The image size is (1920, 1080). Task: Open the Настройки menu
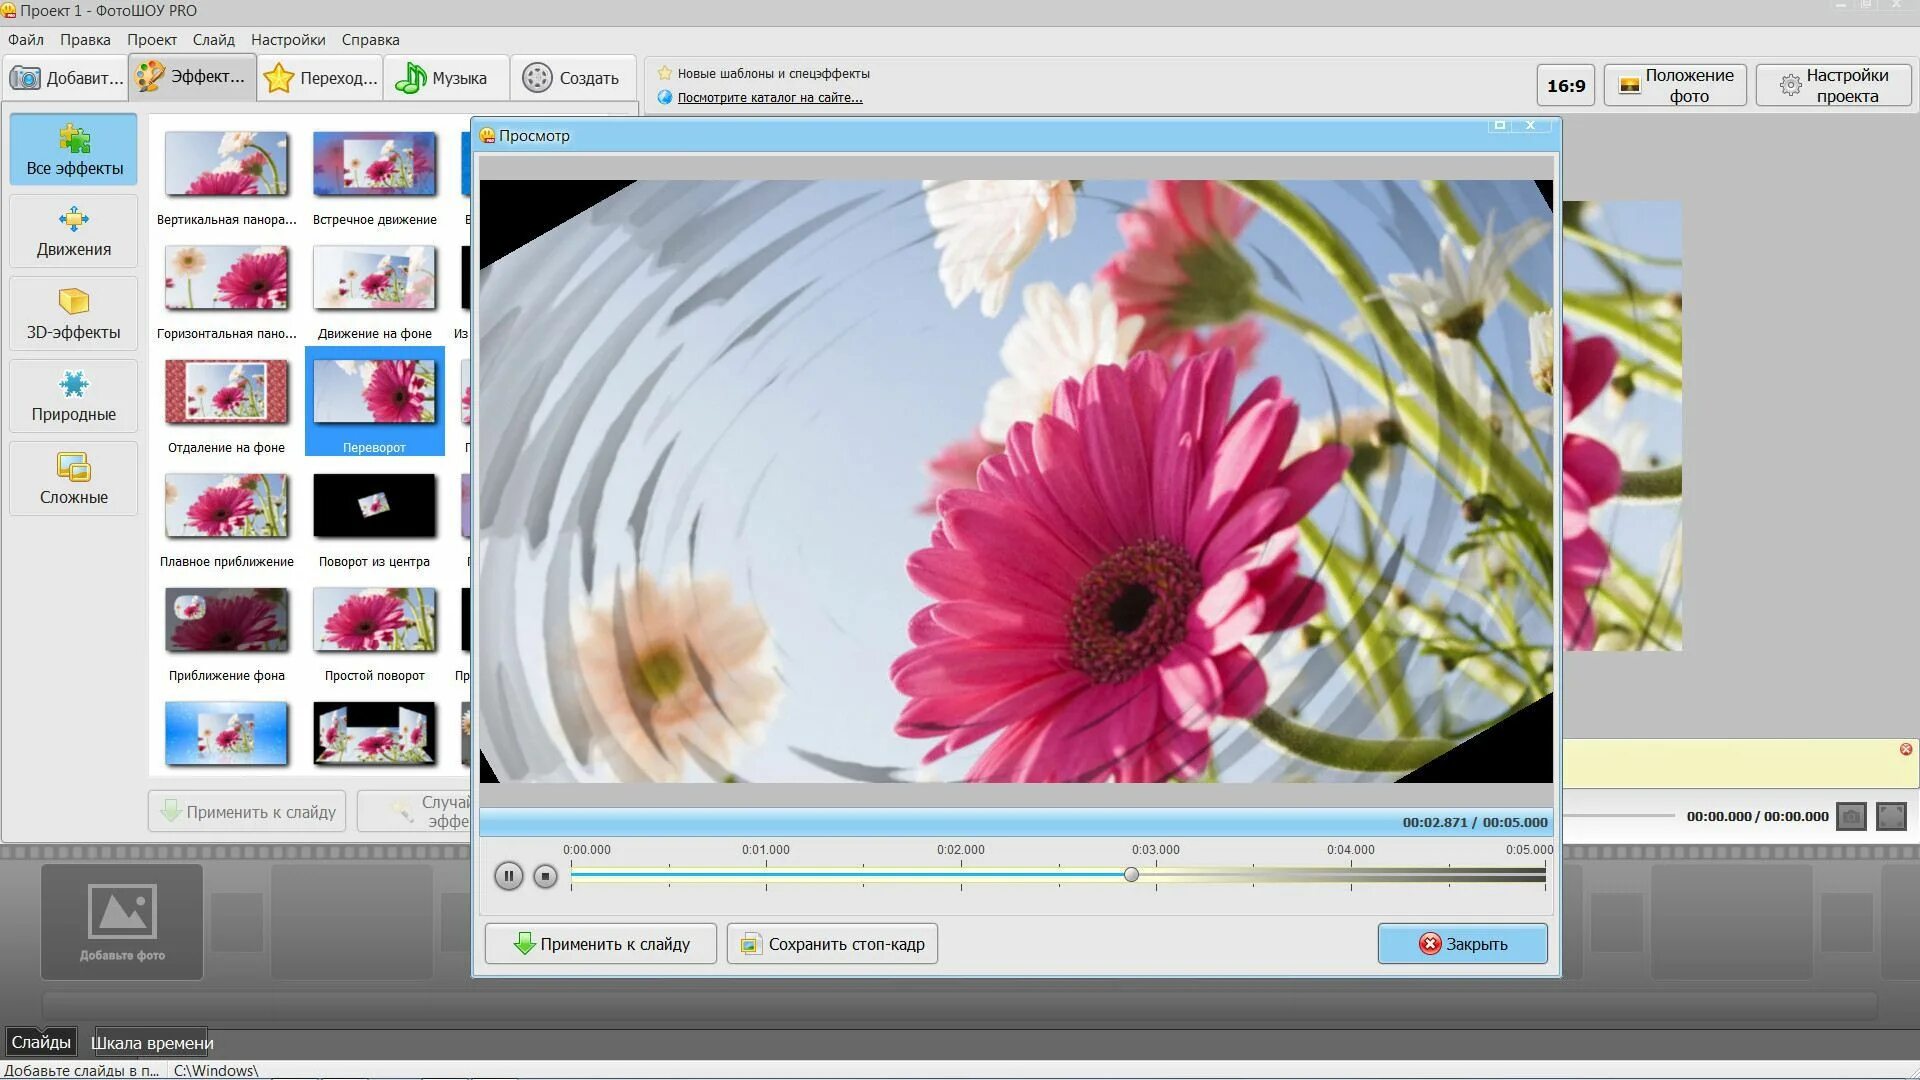pos(288,40)
